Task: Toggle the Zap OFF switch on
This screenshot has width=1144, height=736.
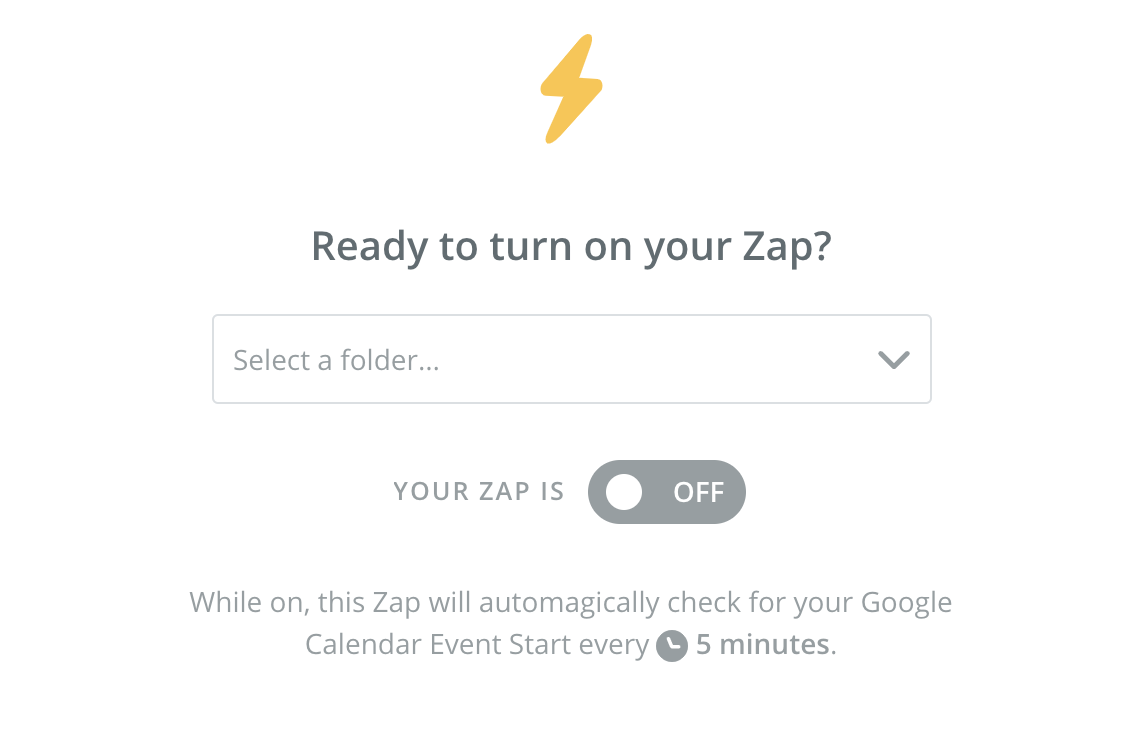Action: [667, 492]
